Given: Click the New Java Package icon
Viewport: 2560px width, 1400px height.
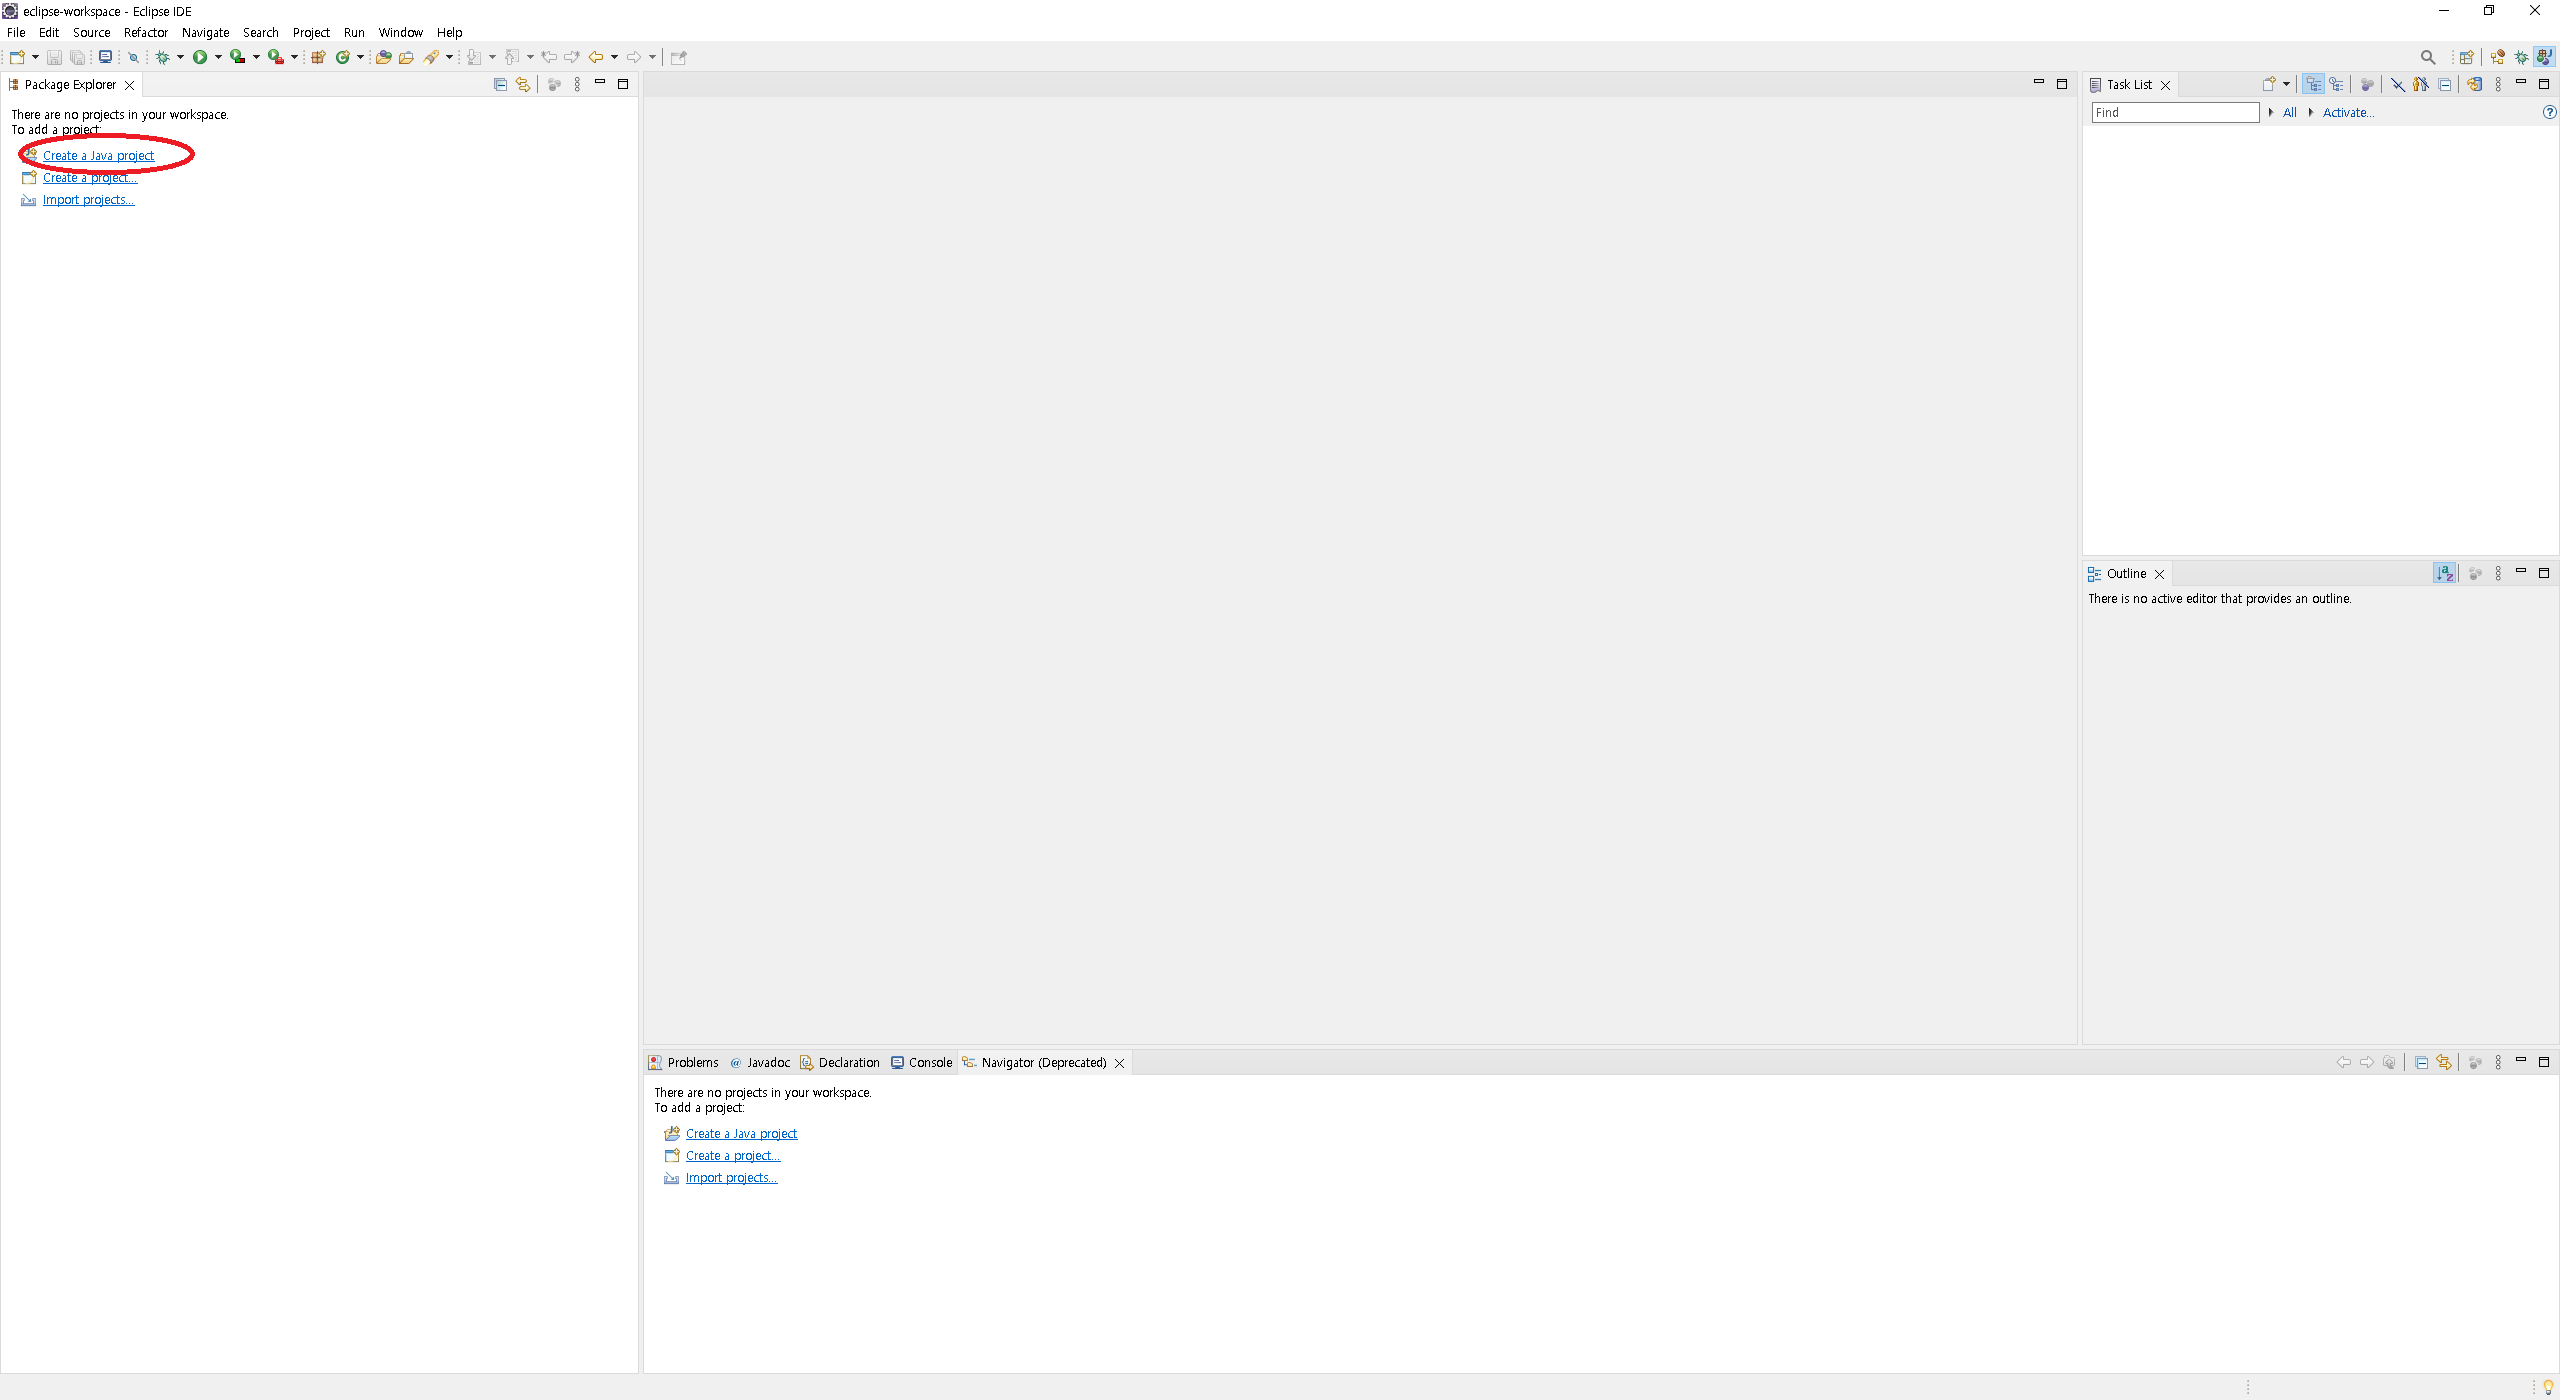Looking at the screenshot, I should coord(318,57).
